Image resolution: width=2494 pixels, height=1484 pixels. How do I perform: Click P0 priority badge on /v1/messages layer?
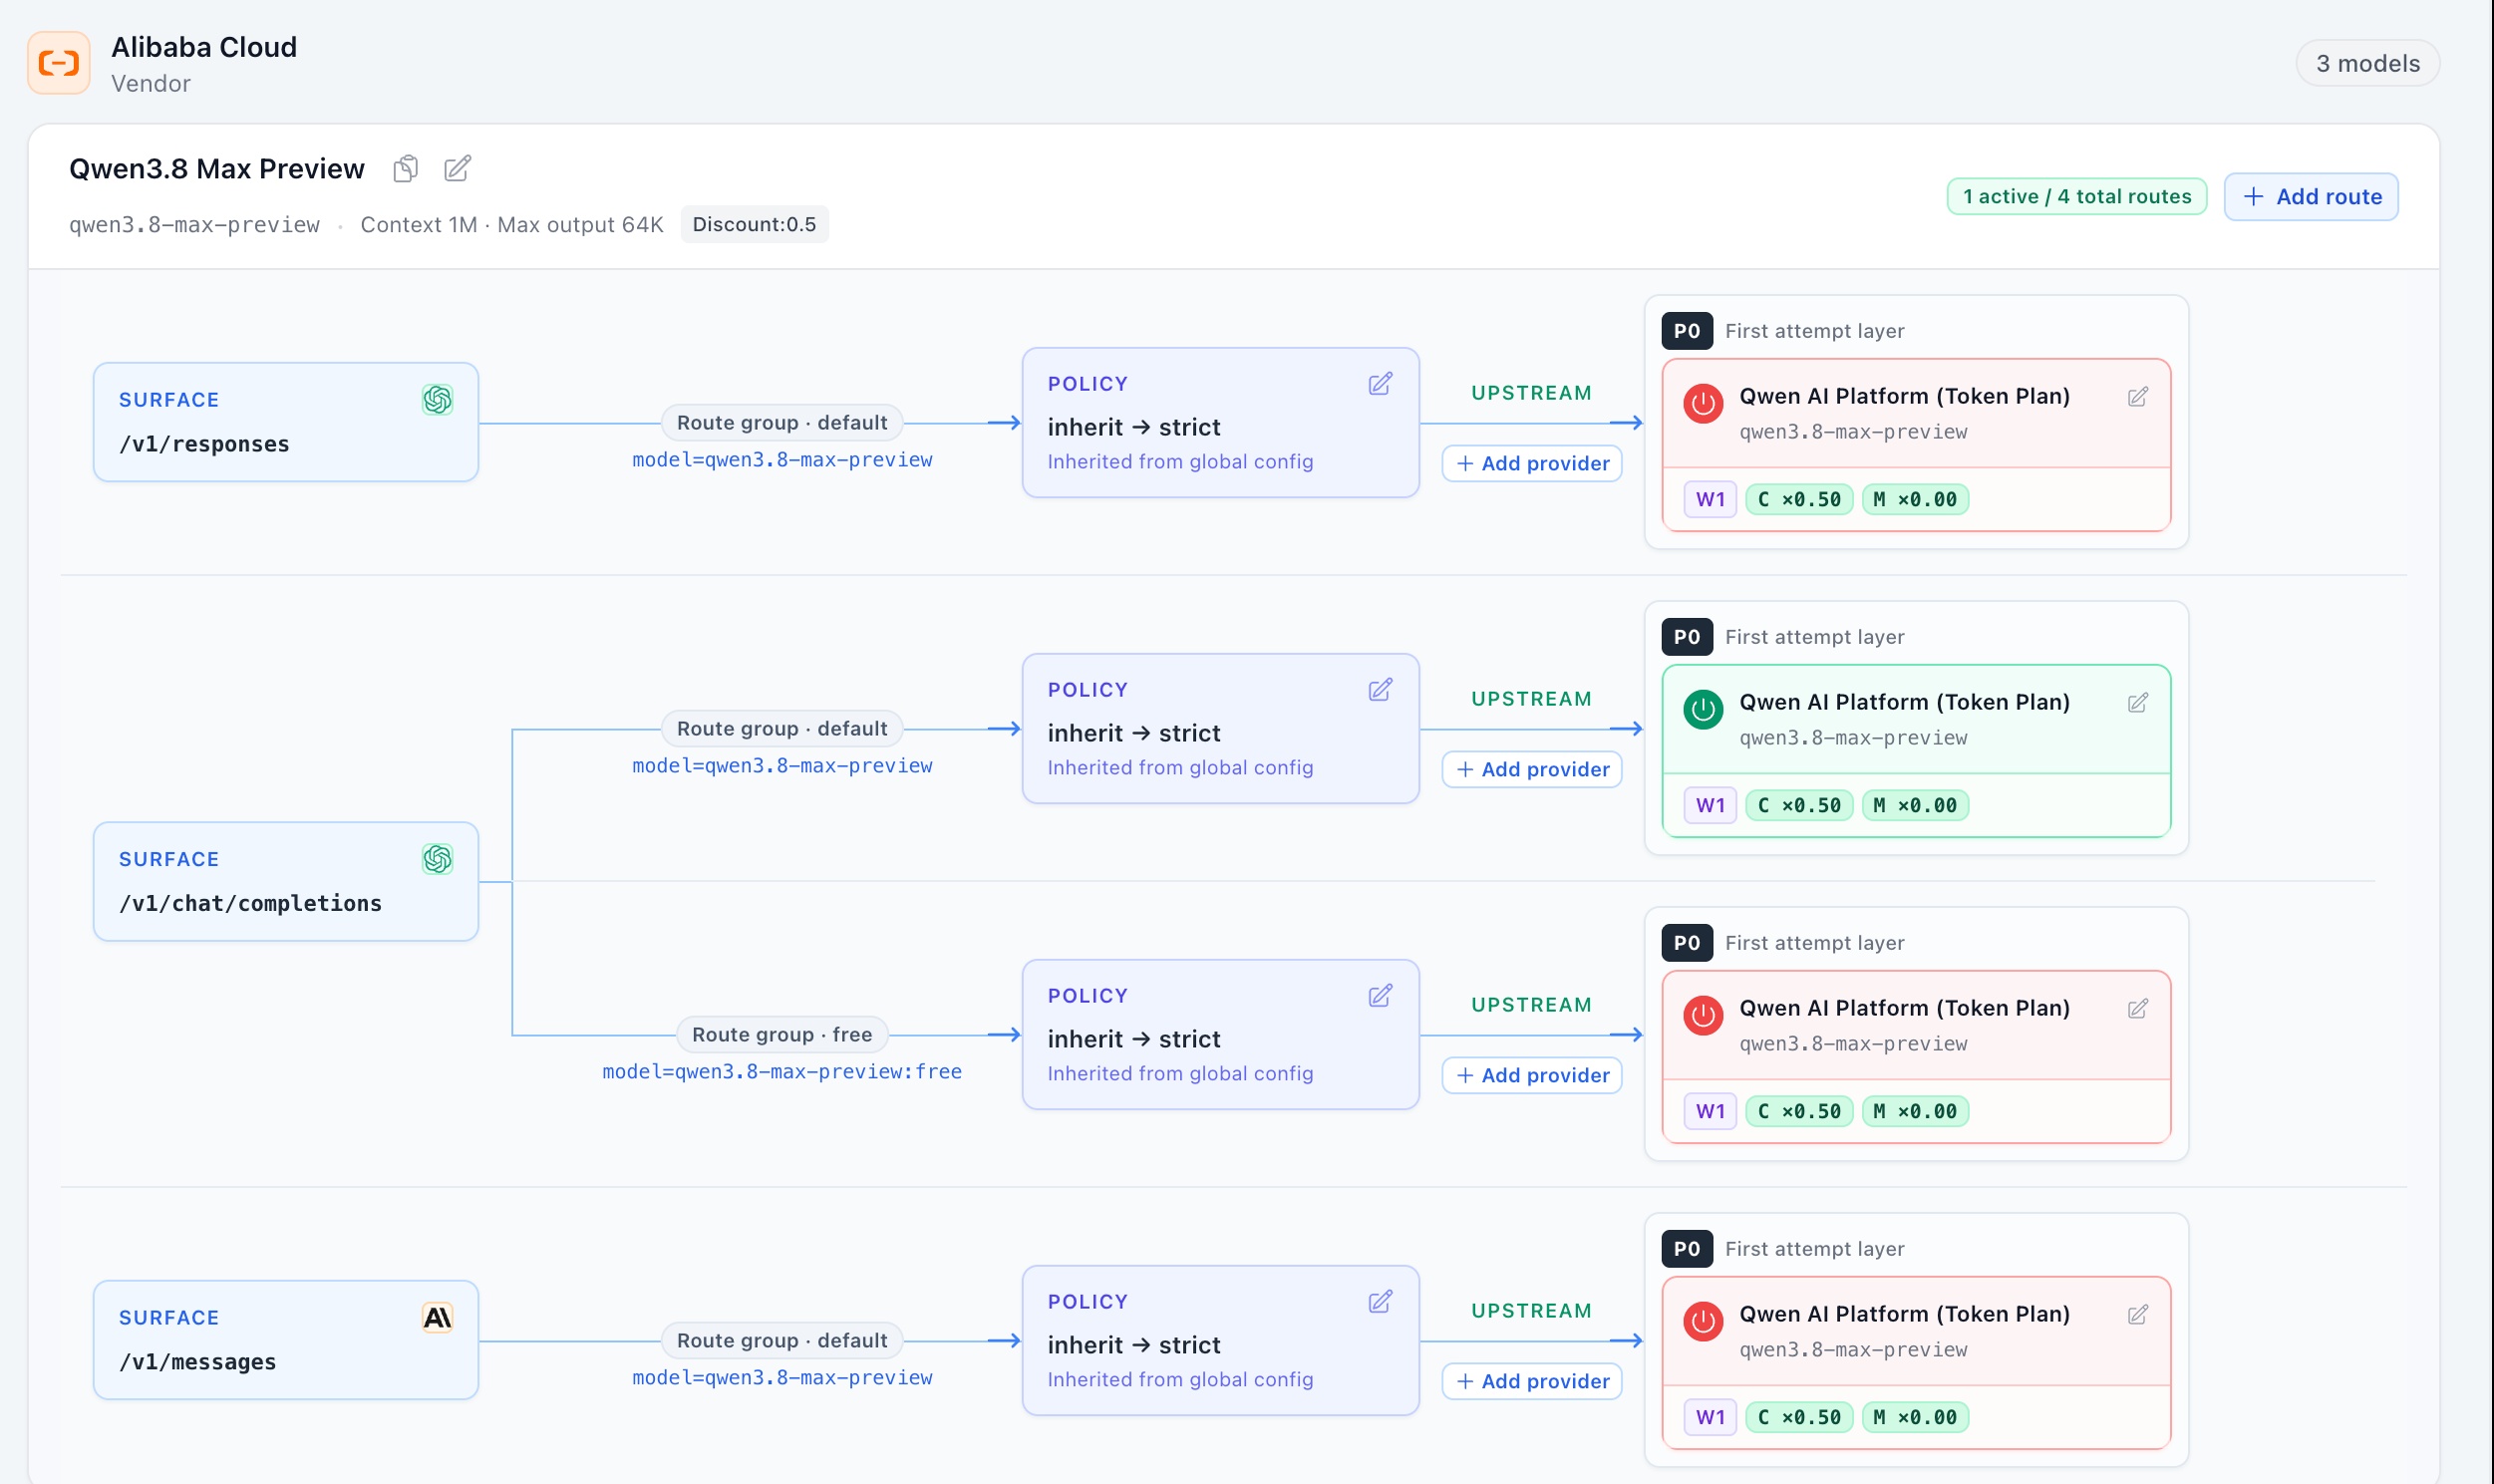(x=1687, y=1250)
